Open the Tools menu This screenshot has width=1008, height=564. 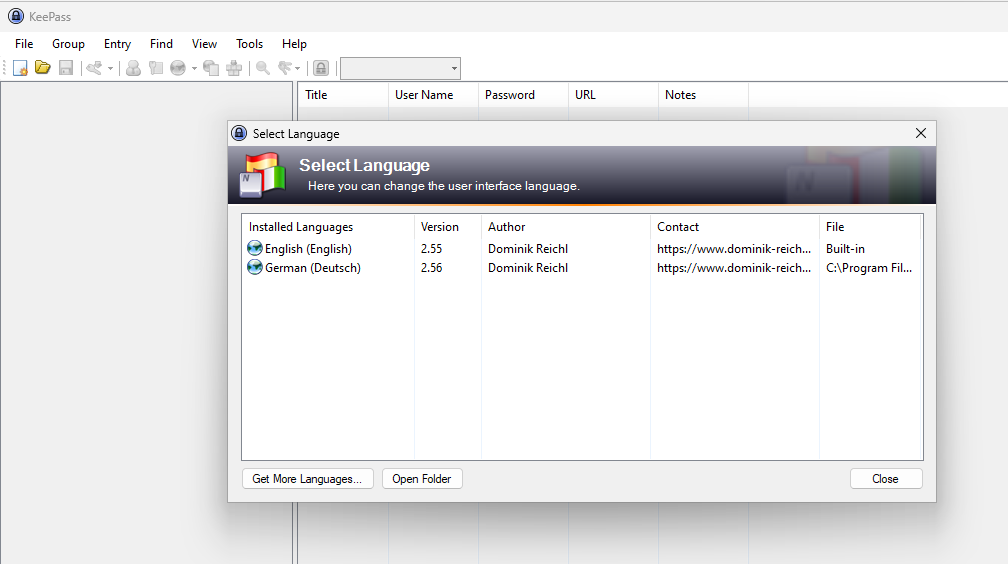249,44
